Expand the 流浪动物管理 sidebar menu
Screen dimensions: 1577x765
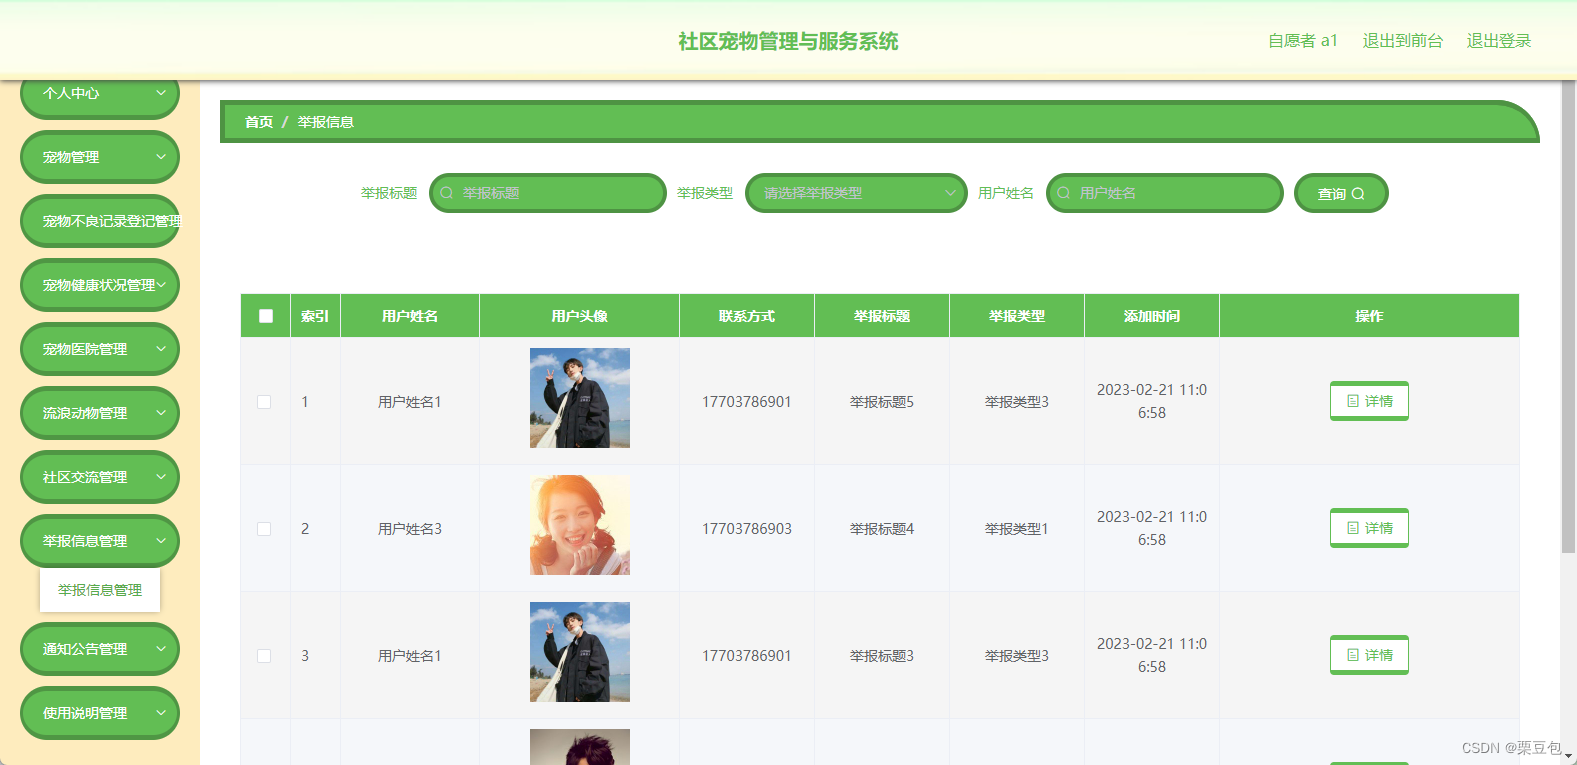100,413
